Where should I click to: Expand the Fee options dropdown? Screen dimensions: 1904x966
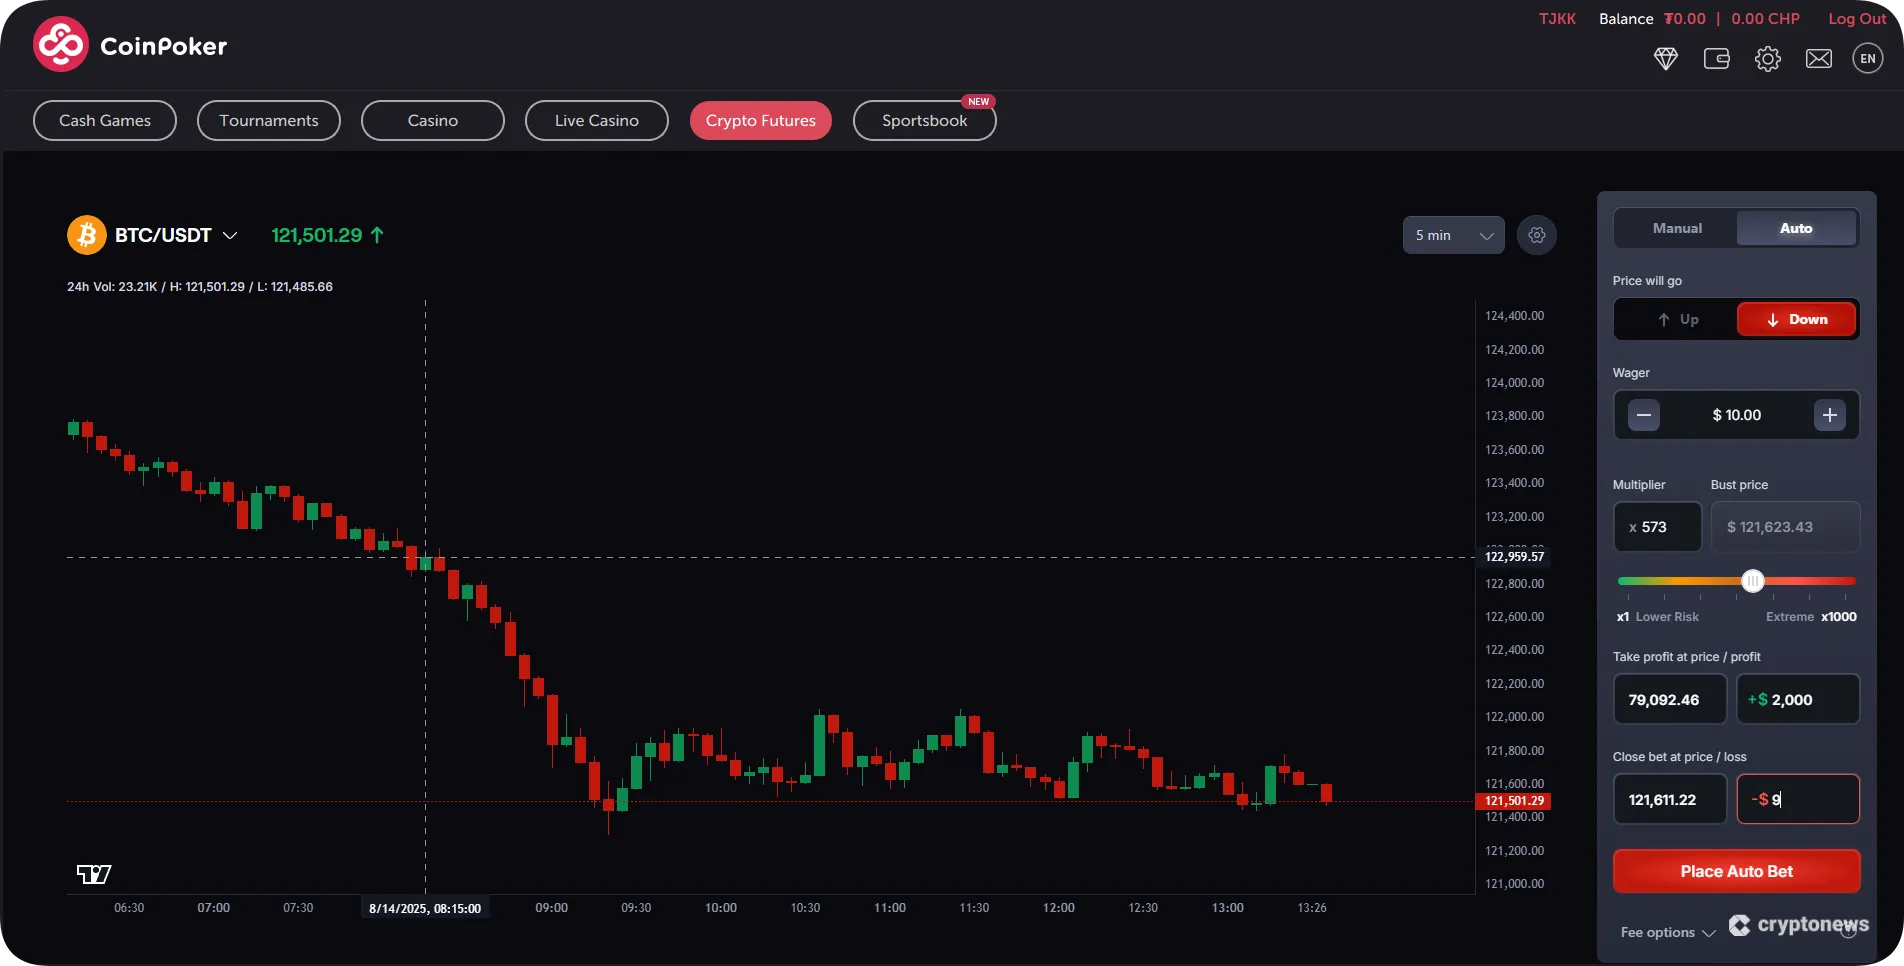1665,931
